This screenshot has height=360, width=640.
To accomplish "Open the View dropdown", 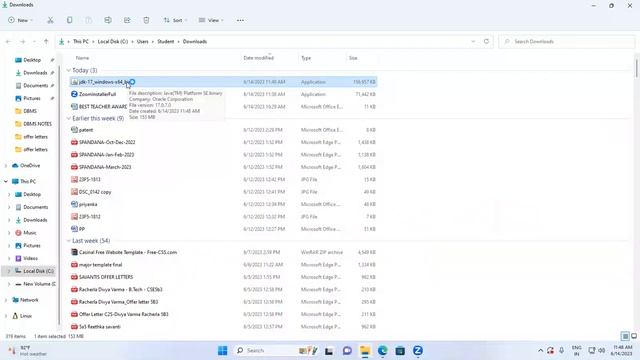I will 211,20.
